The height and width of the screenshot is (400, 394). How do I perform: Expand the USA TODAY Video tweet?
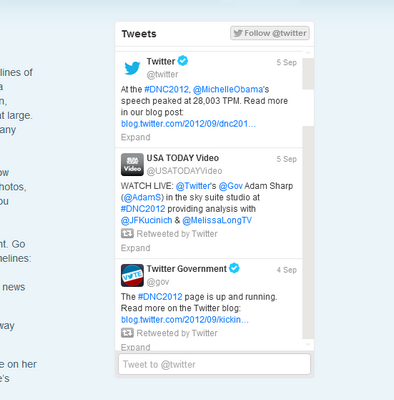point(135,248)
